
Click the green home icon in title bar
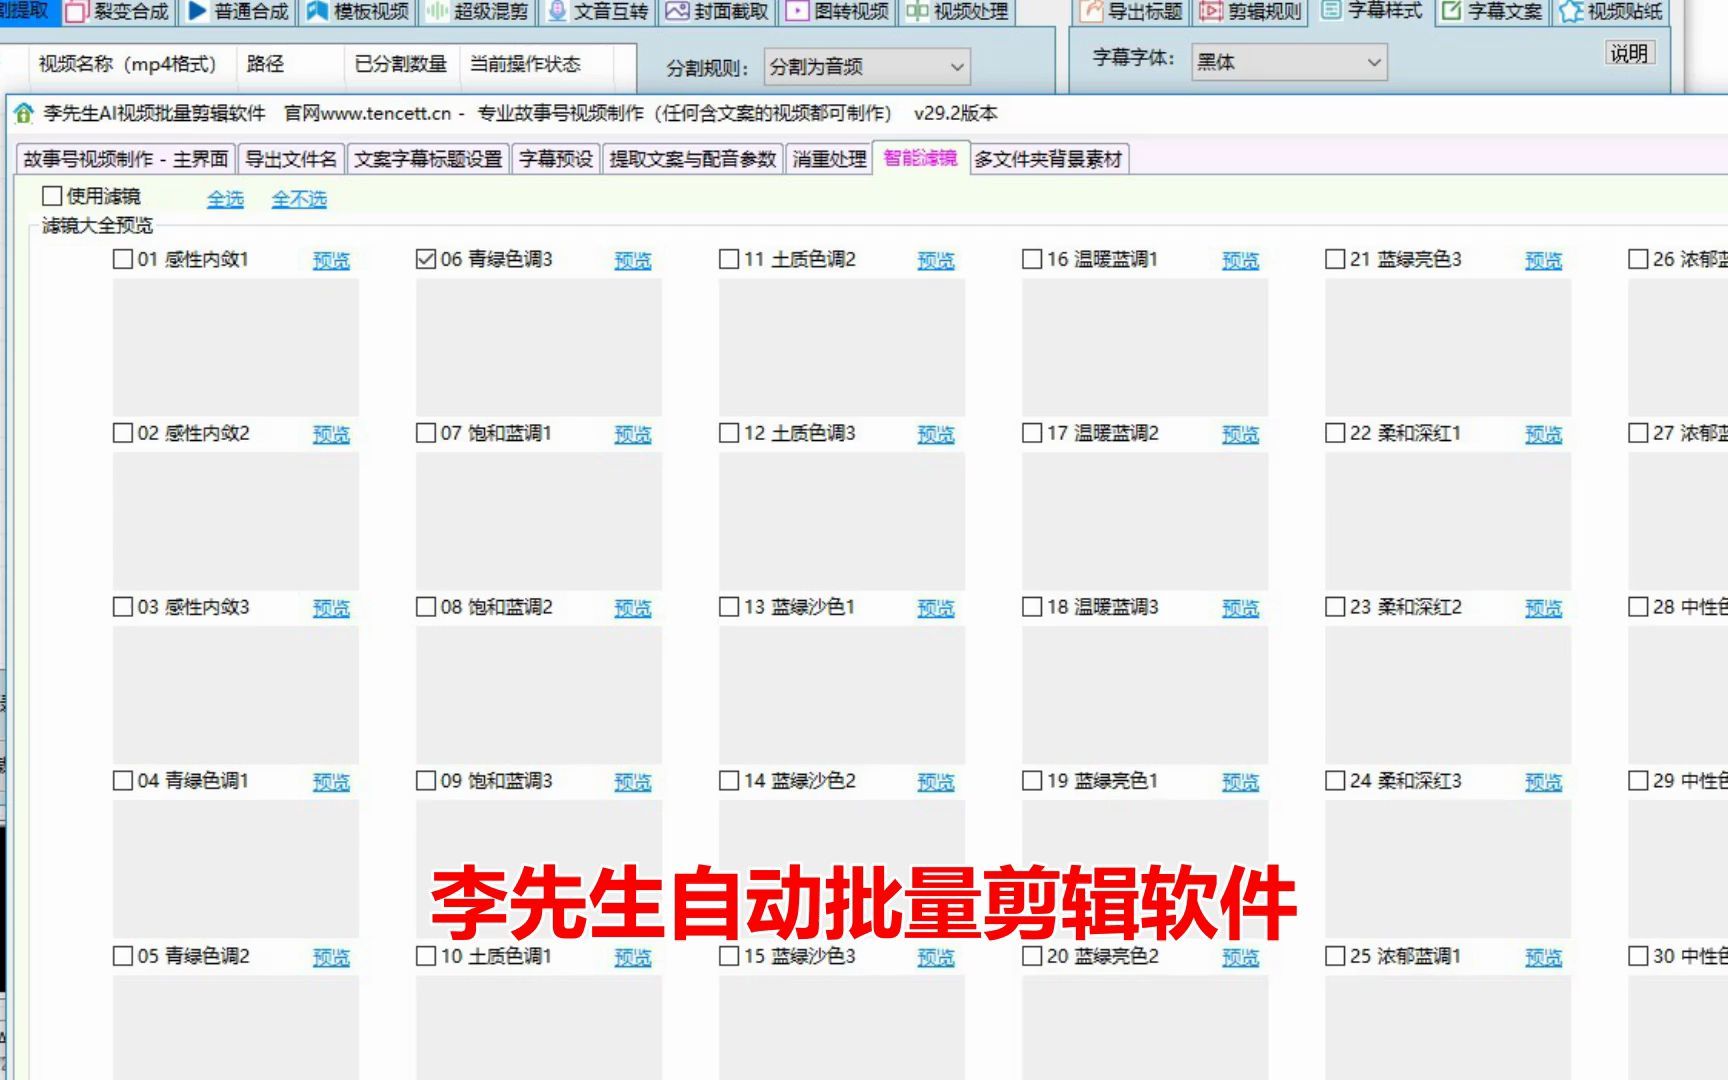[x=23, y=113]
